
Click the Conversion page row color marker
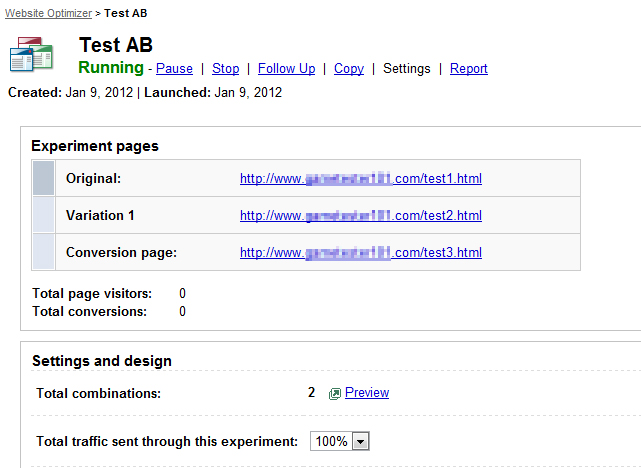(44, 252)
